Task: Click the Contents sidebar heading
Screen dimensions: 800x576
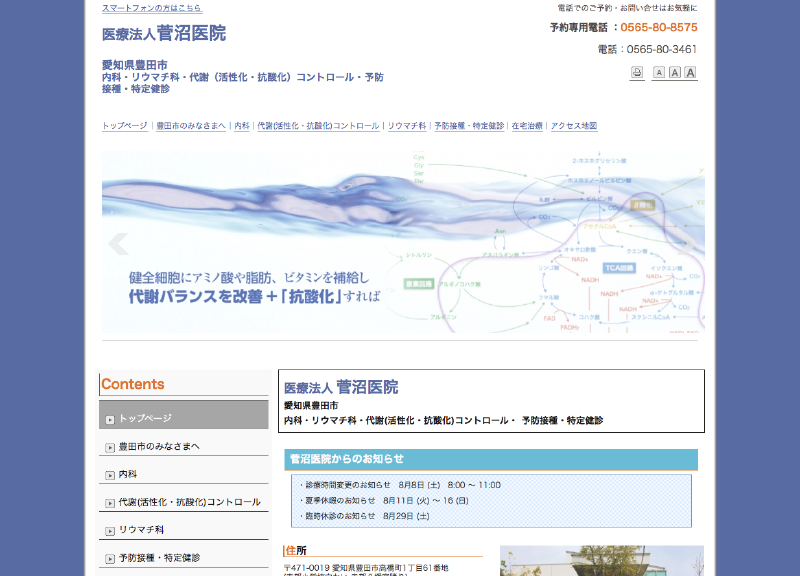Action: (133, 384)
